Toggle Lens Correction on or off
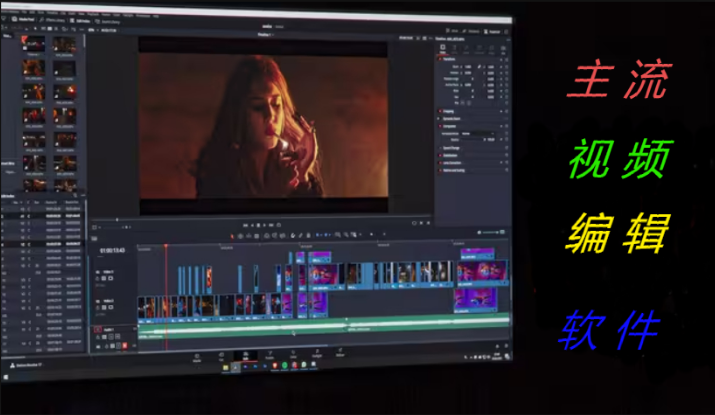The image size is (715, 415). 440,162
